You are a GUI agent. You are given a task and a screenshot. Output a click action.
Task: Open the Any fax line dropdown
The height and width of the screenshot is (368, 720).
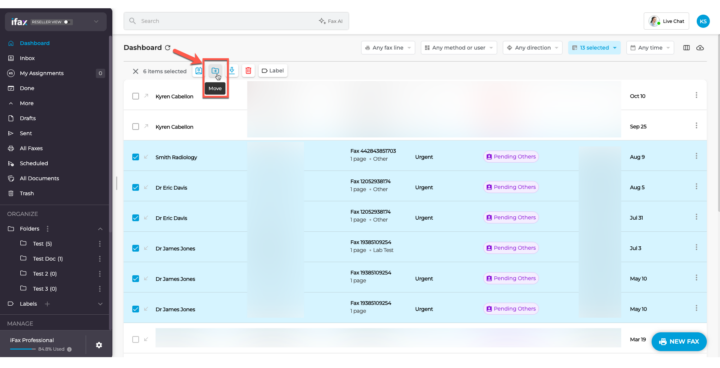(388, 48)
